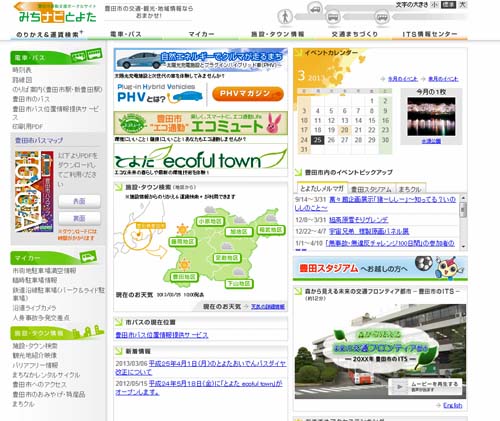Open the English link
This screenshot has height=421, width=500.
pyautogui.click(x=453, y=405)
